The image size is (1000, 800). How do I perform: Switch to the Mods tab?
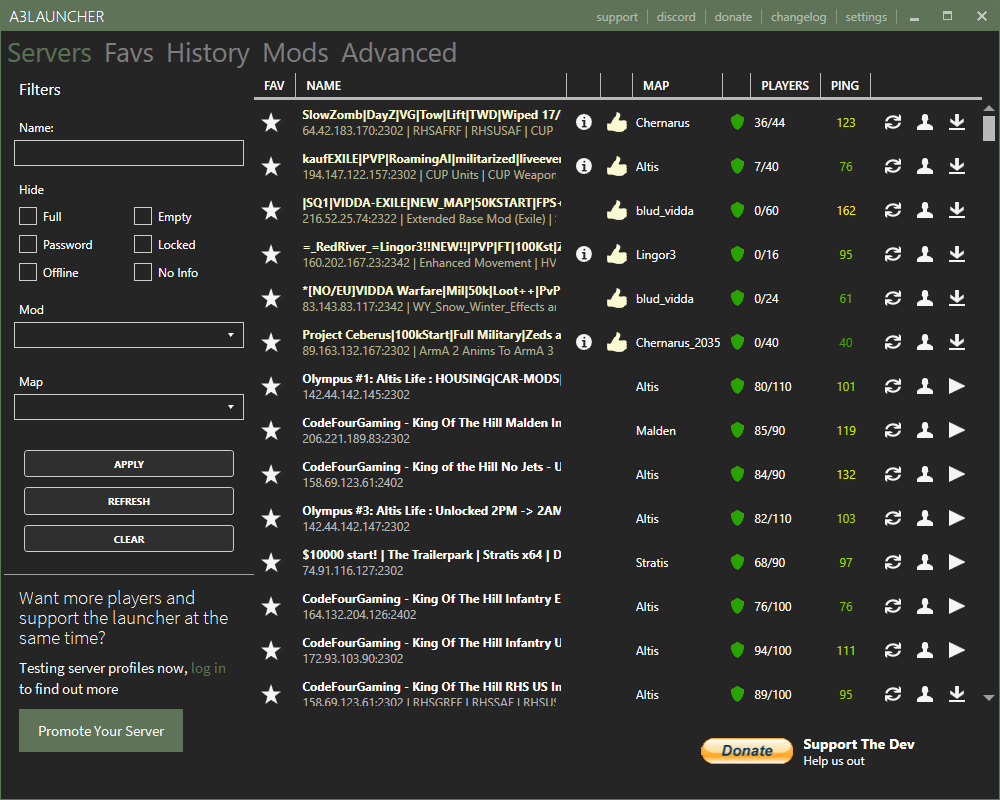295,53
